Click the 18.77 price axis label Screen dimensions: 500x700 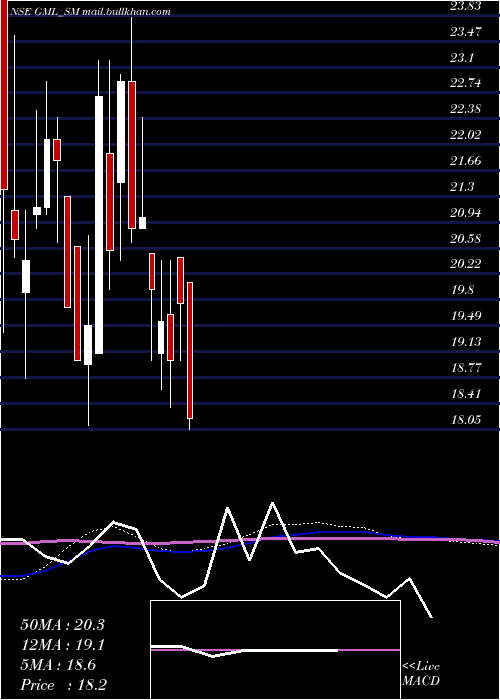466,367
